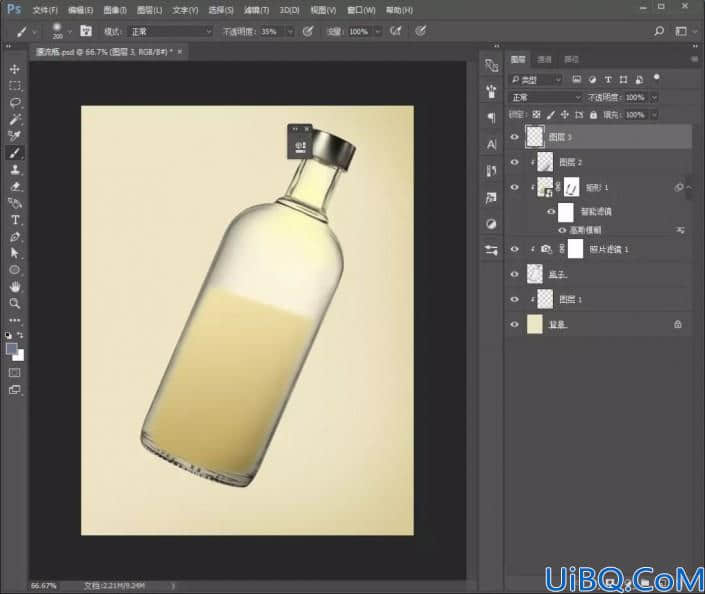
Task: Swap foreground and background colors
Action: click(x=20, y=335)
